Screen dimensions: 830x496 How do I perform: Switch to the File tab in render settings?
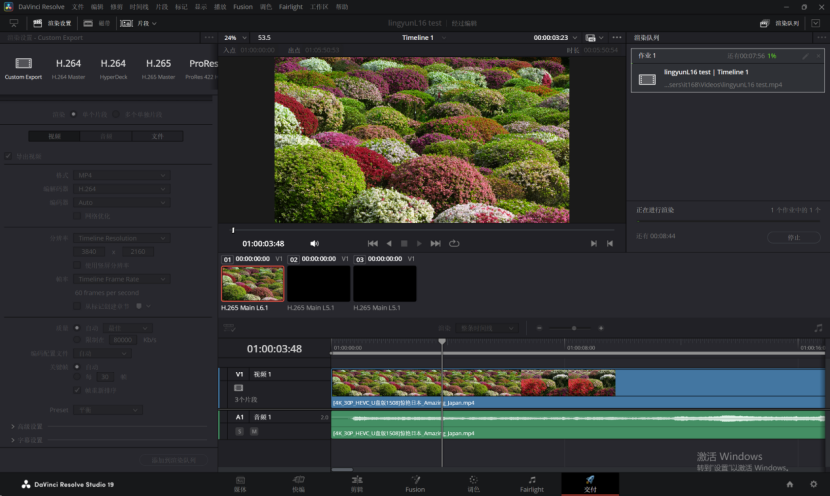(x=158, y=136)
